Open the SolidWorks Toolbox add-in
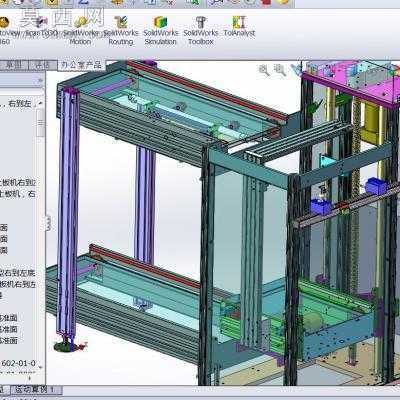Viewport: 400px width, 400px height. [x=201, y=31]
